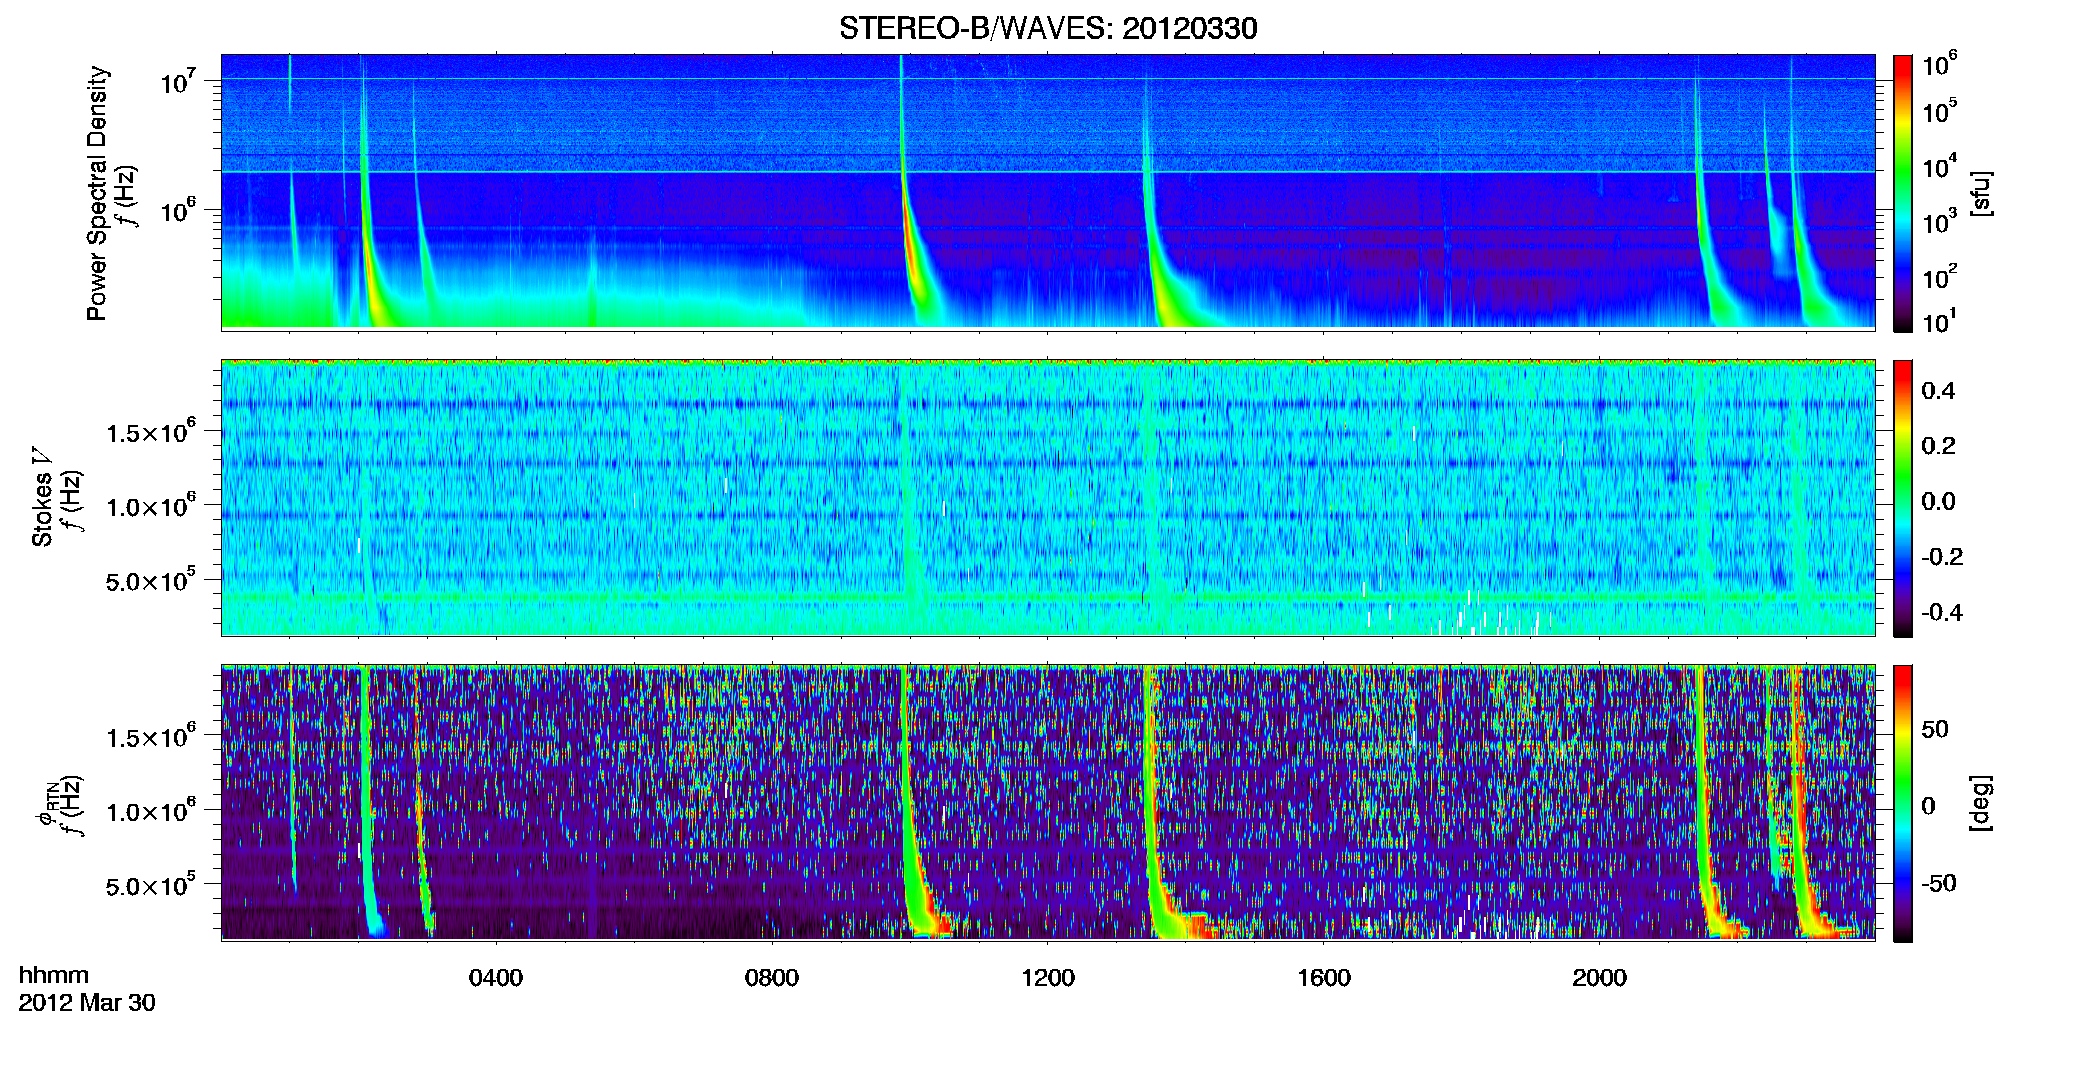Click the Stokes V color bar

click(x=1903, y=498)
